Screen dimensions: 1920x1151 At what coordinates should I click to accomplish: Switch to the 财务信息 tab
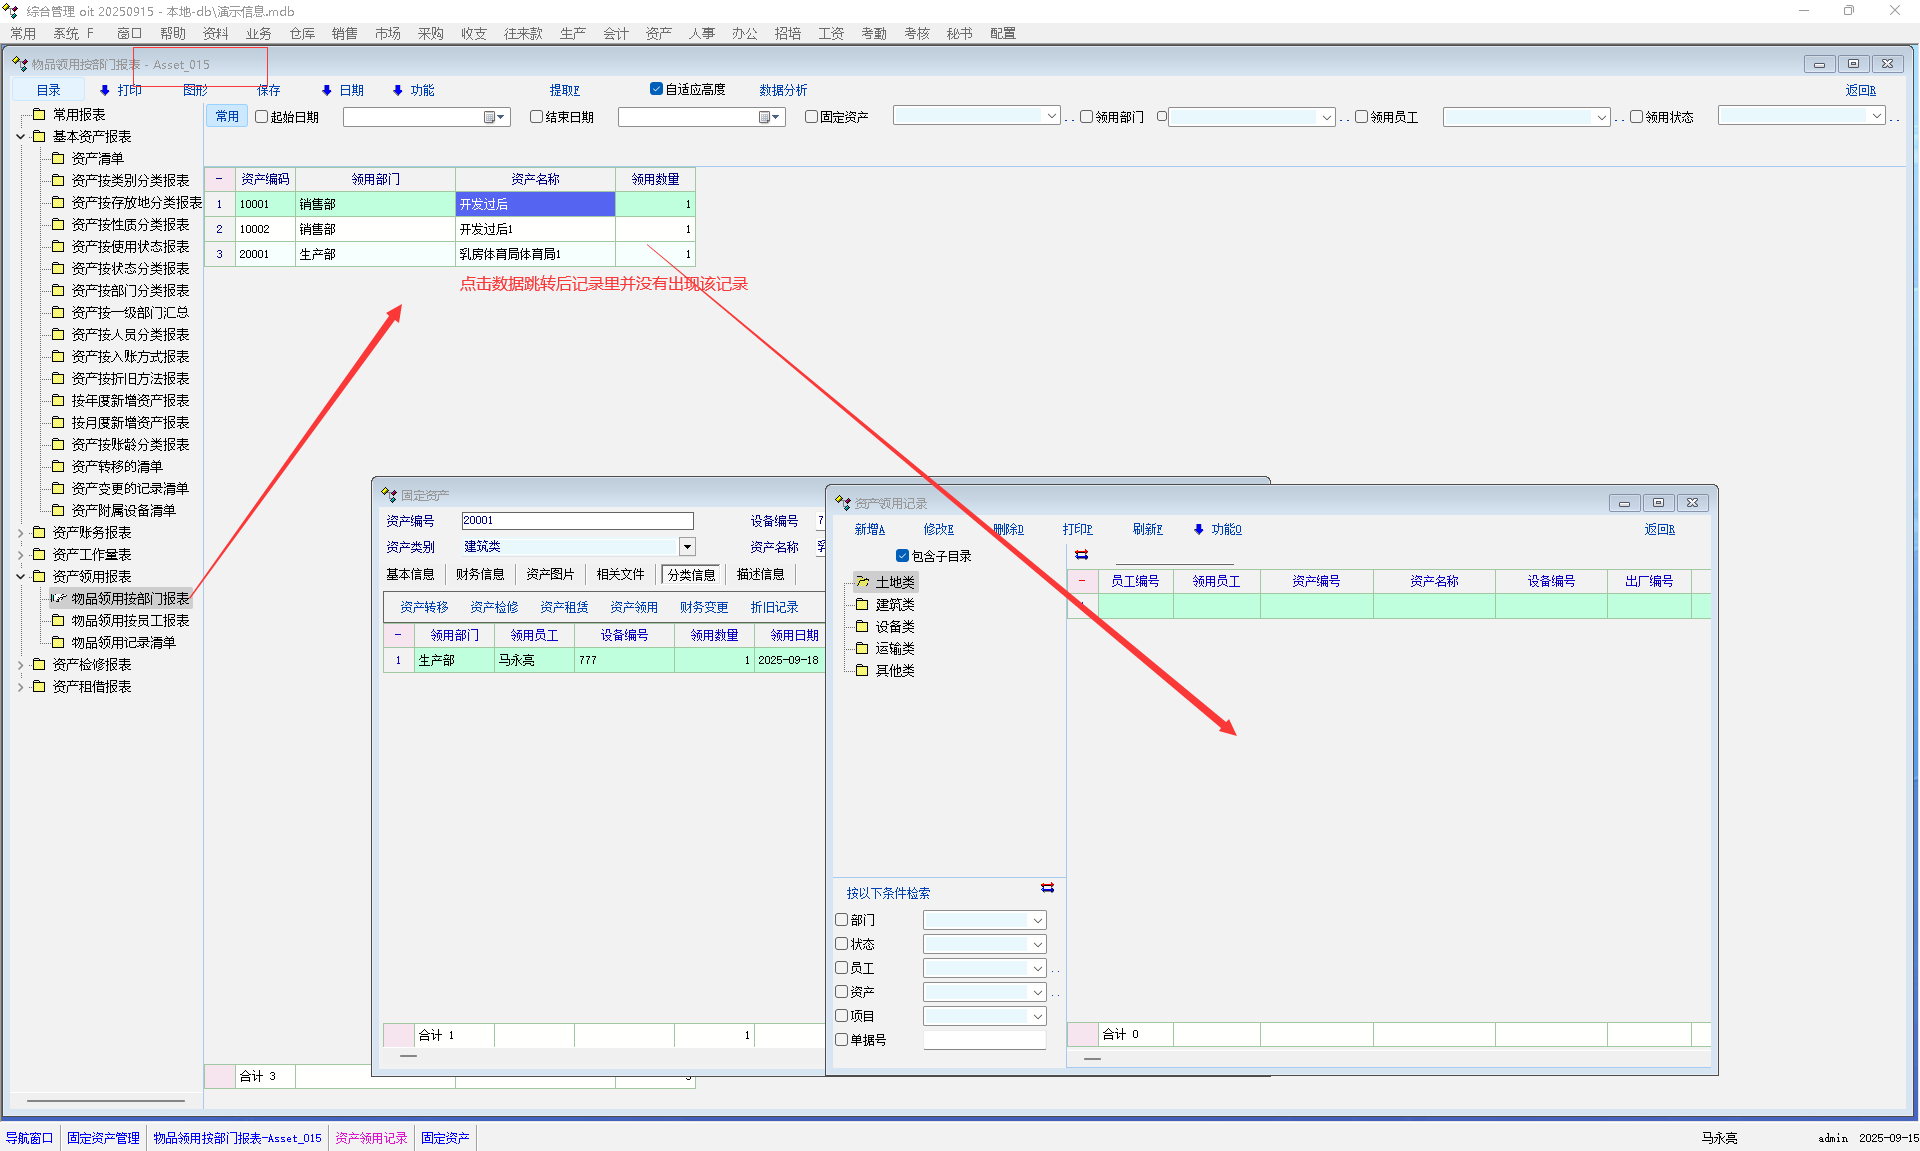[480, 574]
